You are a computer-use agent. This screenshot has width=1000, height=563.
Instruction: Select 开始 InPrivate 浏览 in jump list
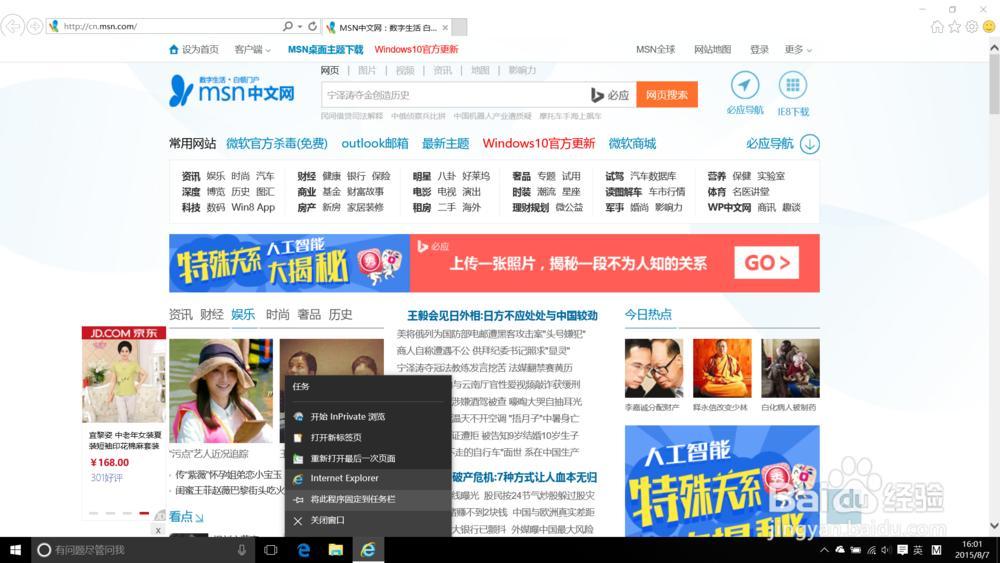tap(368, 416)
